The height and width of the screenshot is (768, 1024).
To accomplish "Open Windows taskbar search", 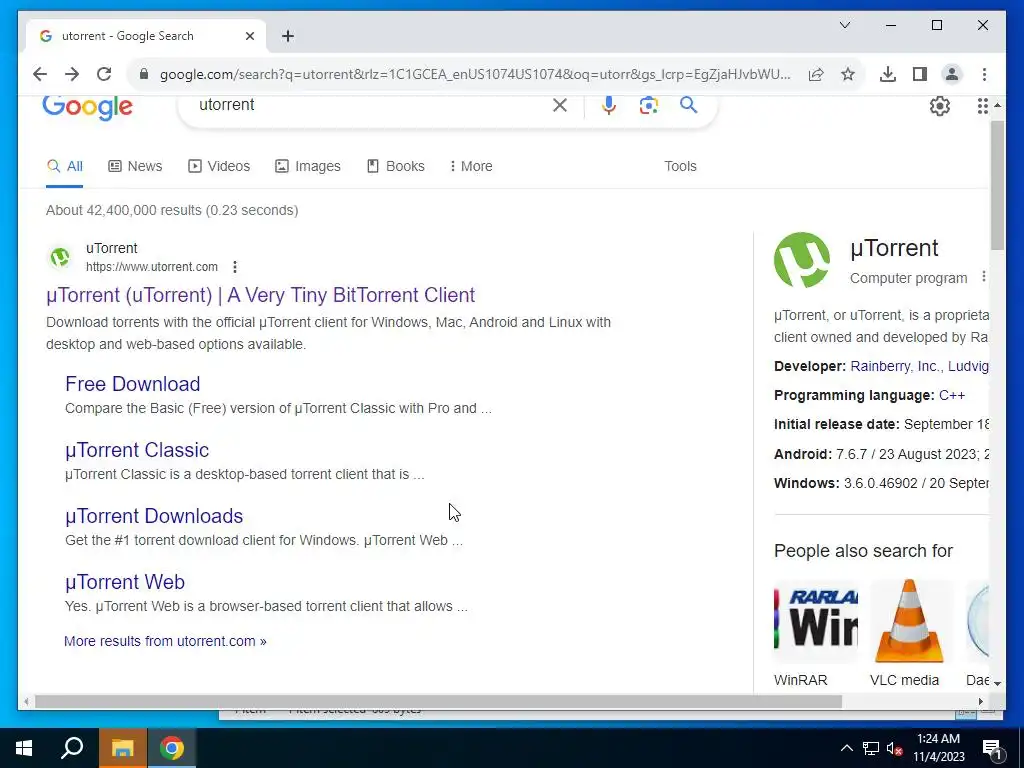I will tap(72, 748).
